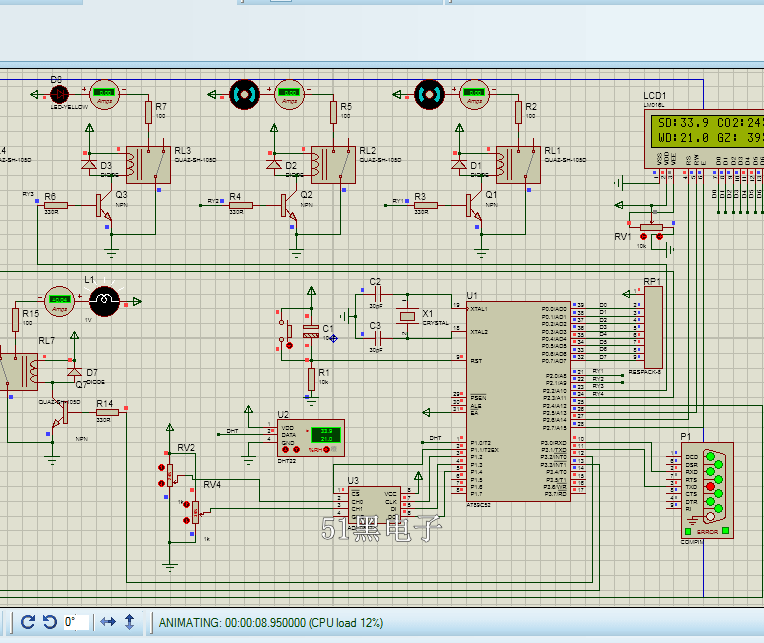Select diode D2
Image resolution: width=764 pixels, height=643 pixels.
274,163
